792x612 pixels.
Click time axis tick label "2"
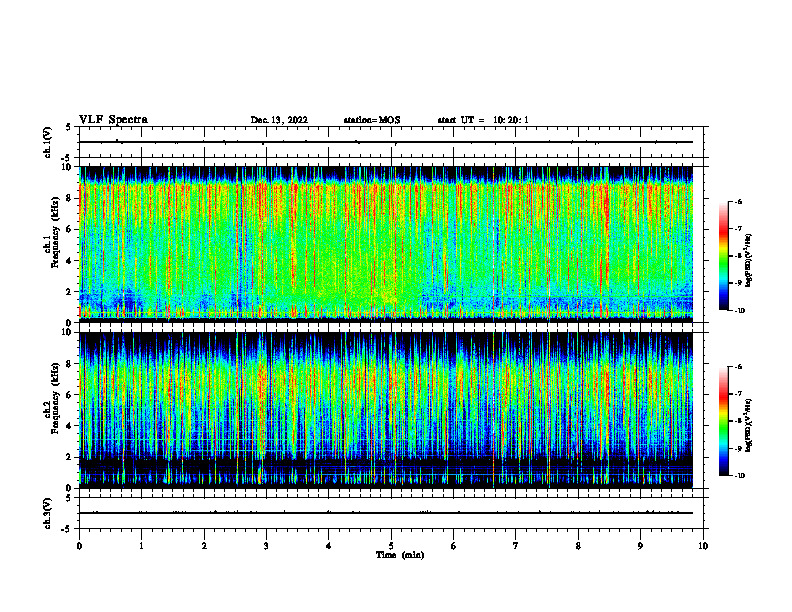coord(204,546)
